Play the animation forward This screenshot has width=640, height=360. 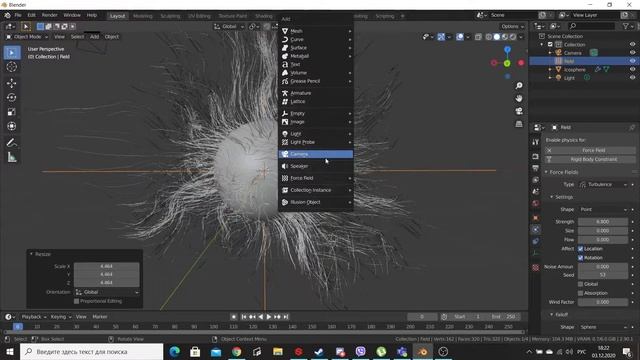(x=269, y=317)
